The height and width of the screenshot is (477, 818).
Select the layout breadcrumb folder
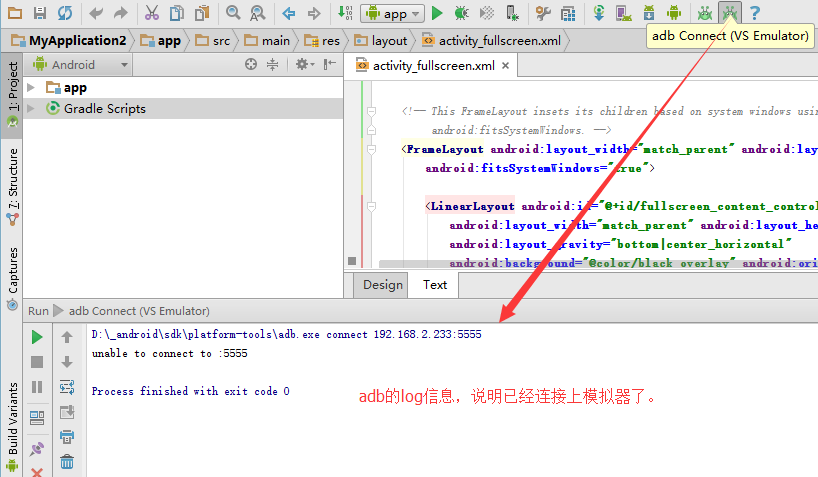pos(380,40)
